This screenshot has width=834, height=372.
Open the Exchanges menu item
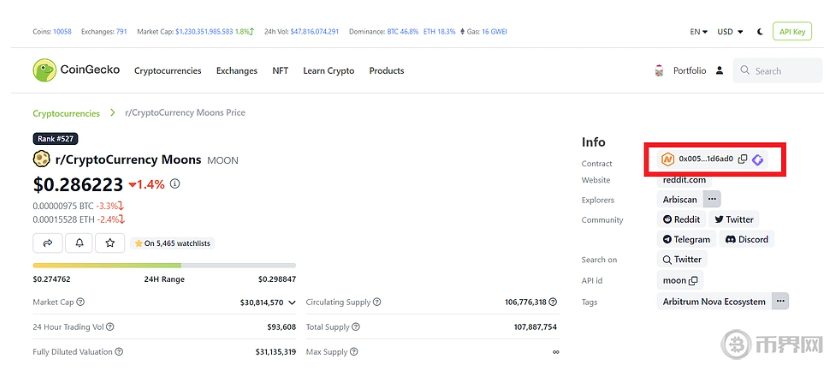(237, 71)
